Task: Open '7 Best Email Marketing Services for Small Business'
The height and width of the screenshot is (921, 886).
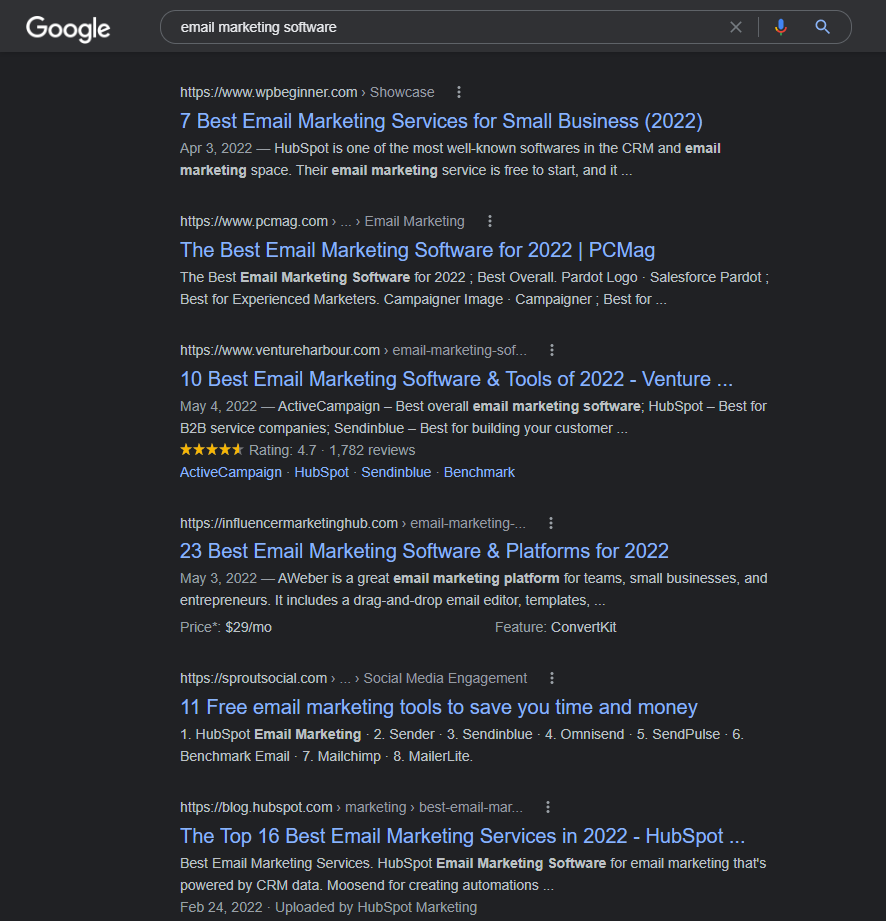Action: pos(441,120)
